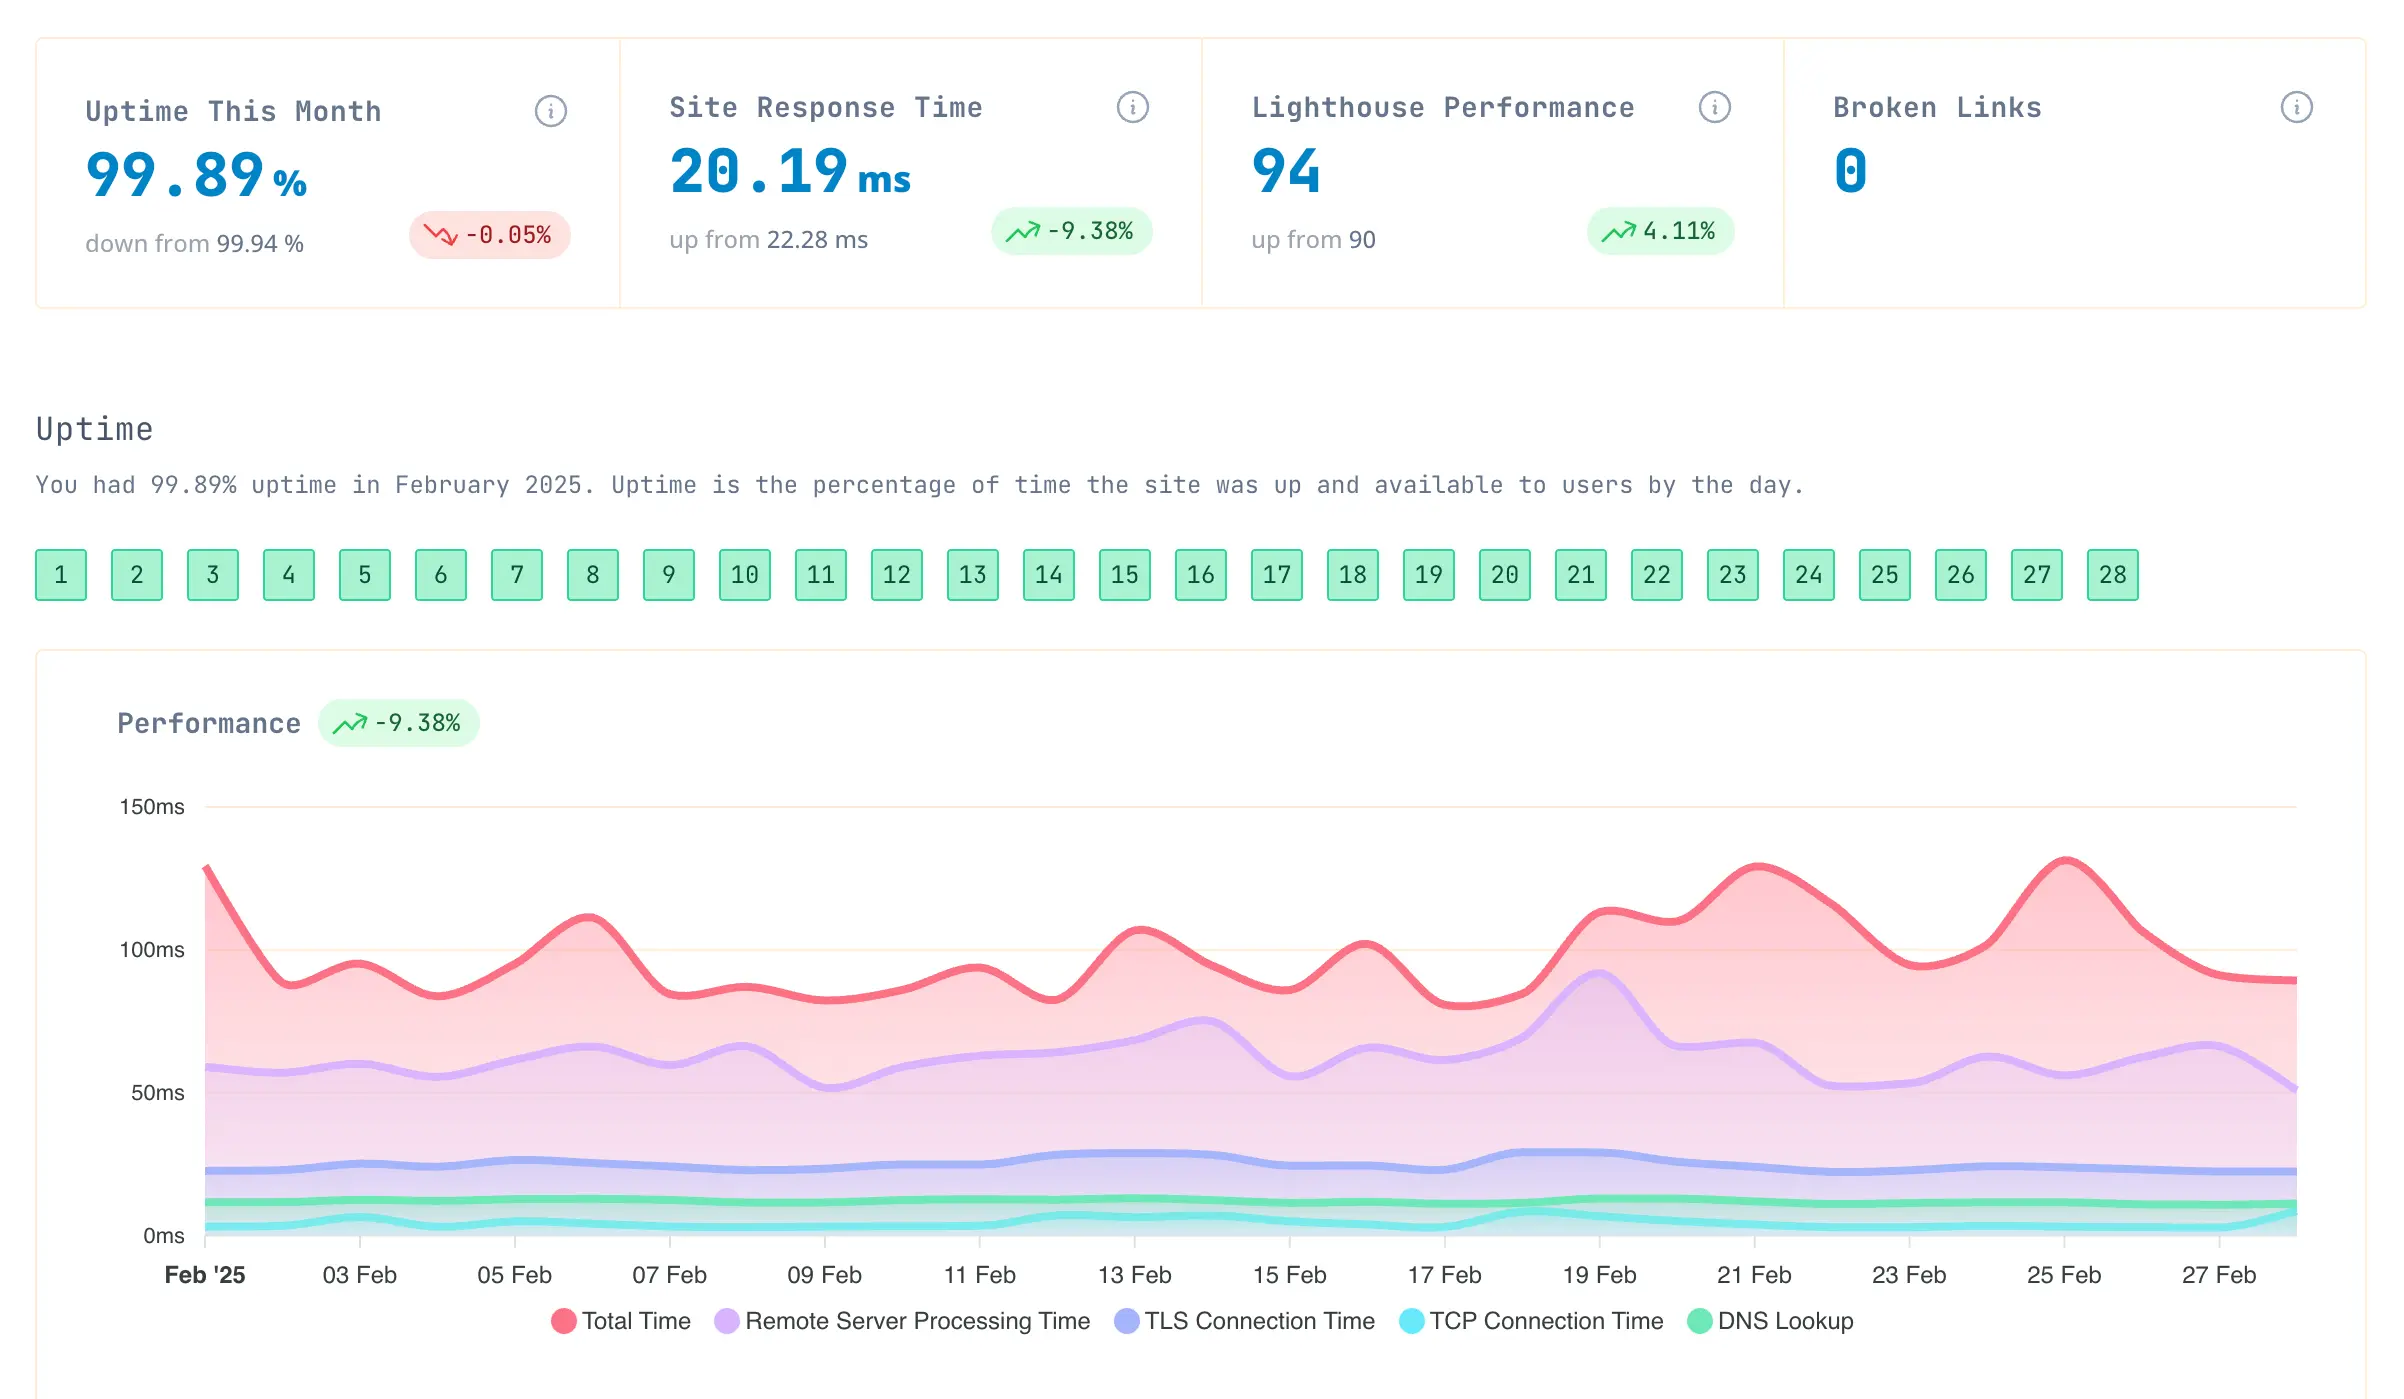The width and height of the screenshot is (2404, 1399).
Task: Select uptime day 5 box
Action: (x=365, y=575)
